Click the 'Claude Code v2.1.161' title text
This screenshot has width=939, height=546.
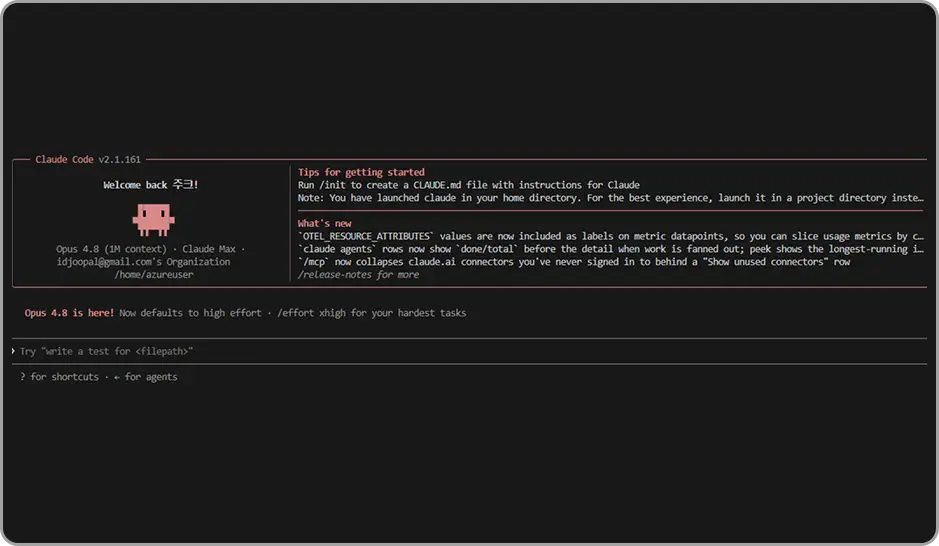88,159
